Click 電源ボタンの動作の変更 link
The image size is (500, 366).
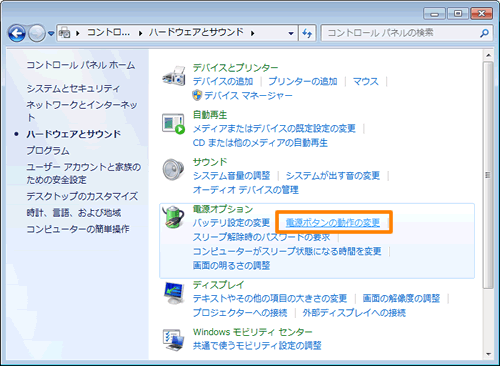pyautogui.click(x=333, y=223)
